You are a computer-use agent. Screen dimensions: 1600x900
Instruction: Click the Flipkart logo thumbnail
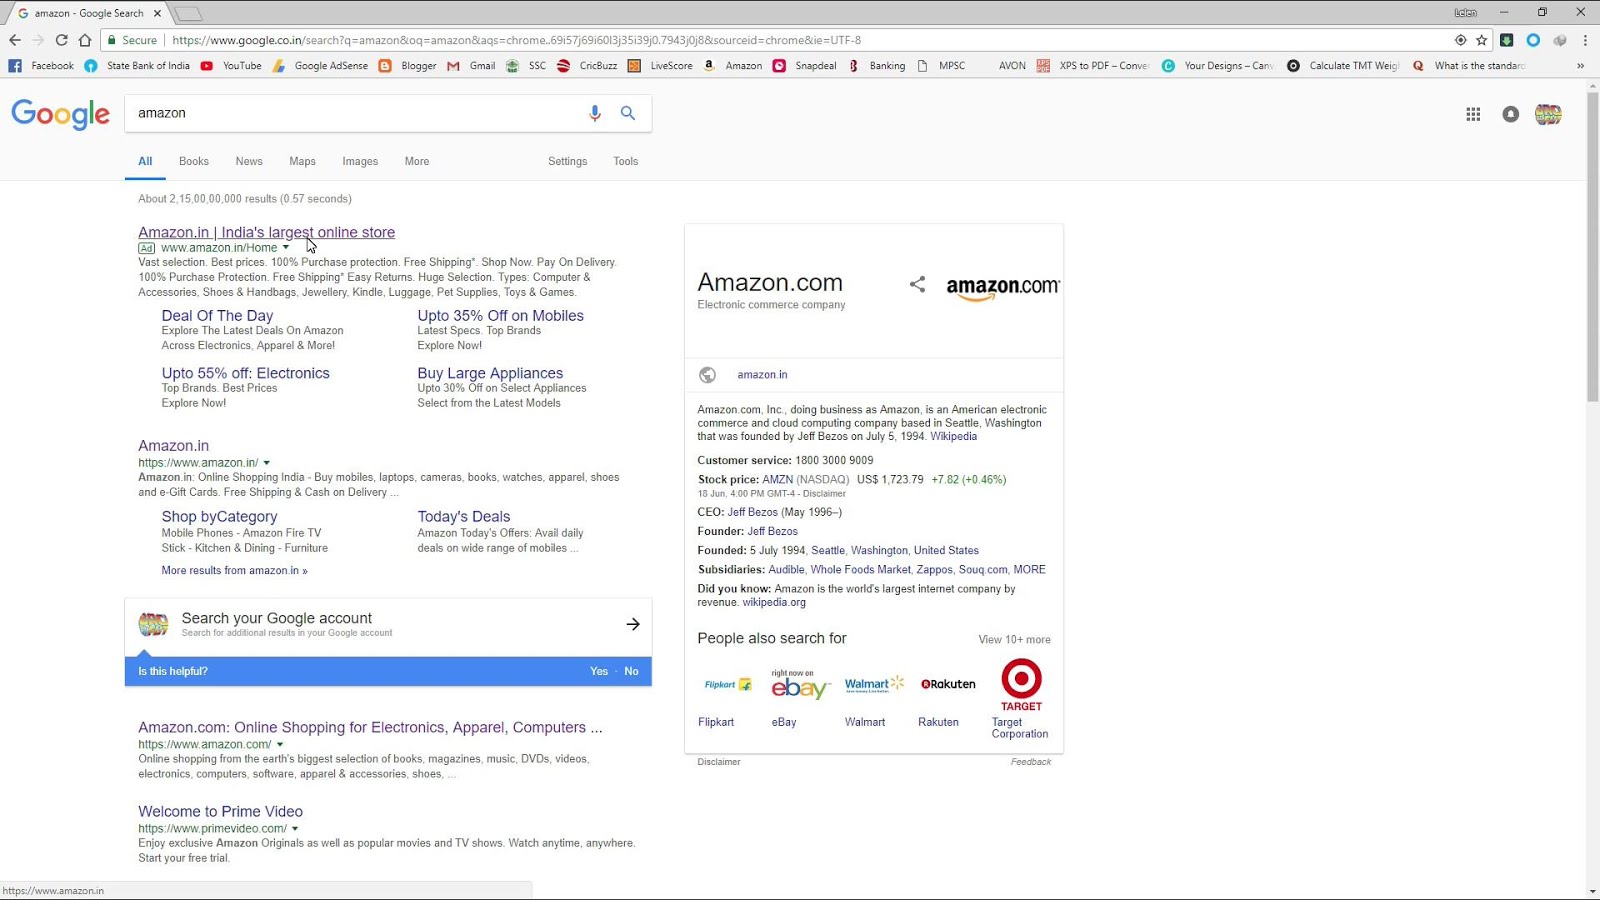click(728, 685)
